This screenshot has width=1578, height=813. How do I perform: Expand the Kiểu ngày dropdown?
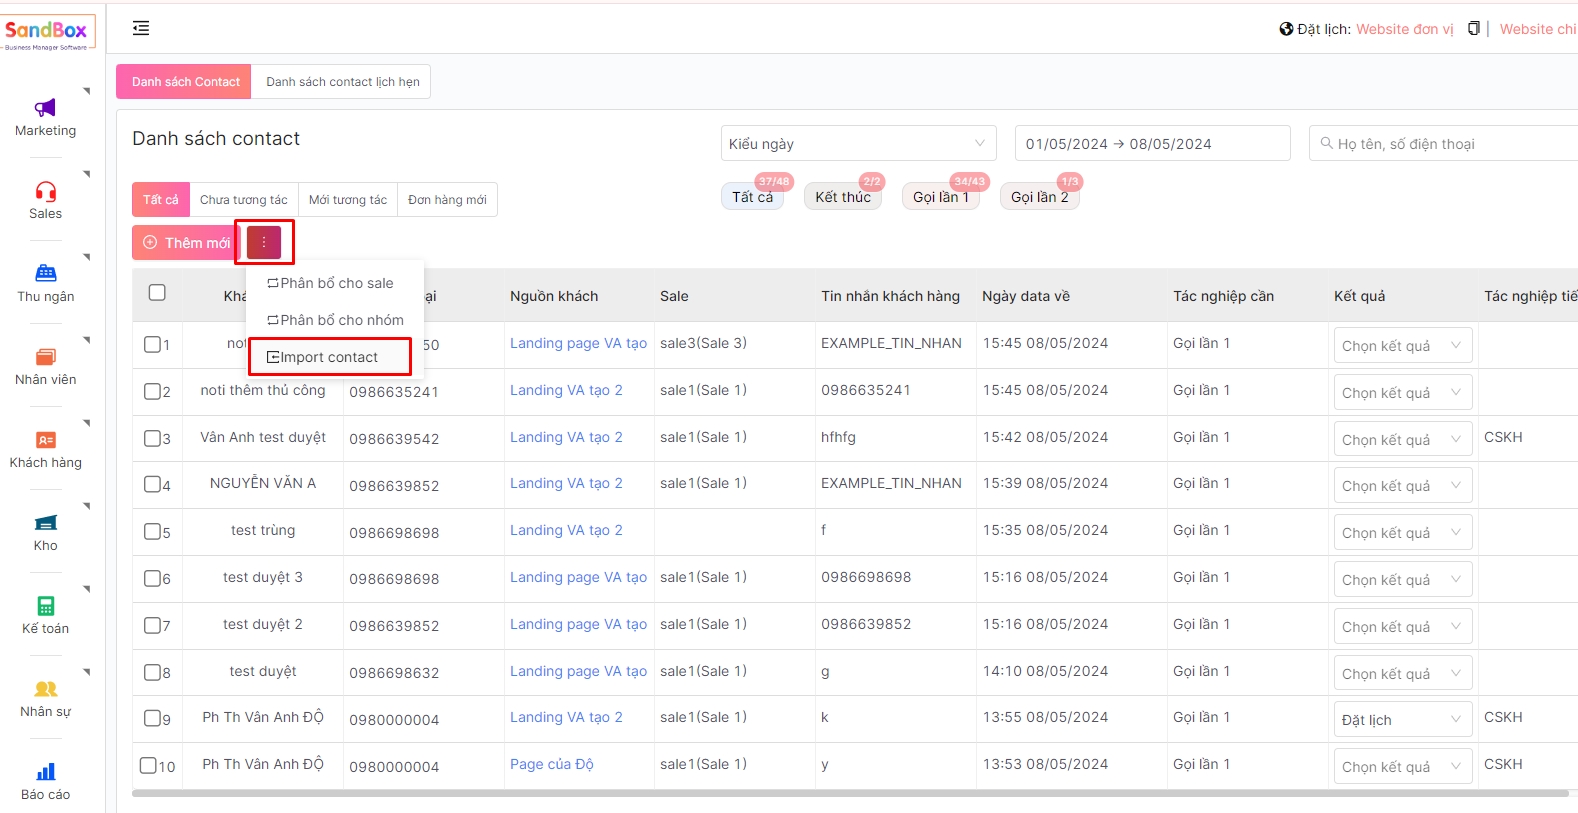point(858,144)
